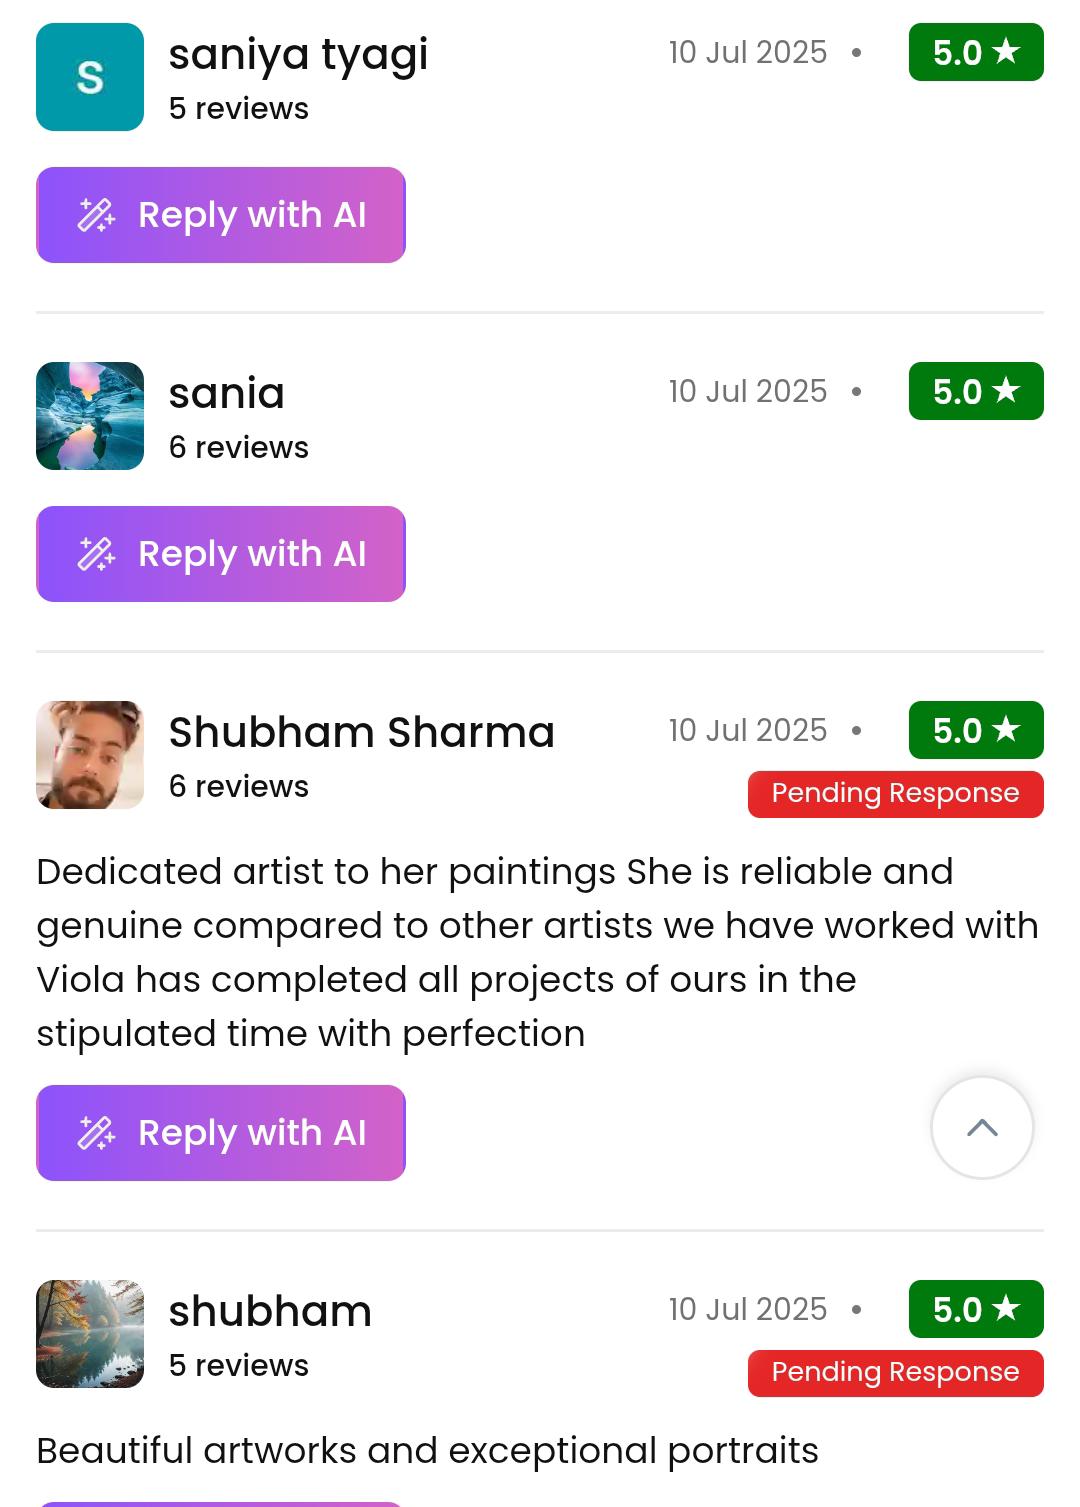Image resolution: width=1080 pixels, height=1507 pixels.
Task: Open reviewer name Shubham Sharma
Action: tap(361, 732)
